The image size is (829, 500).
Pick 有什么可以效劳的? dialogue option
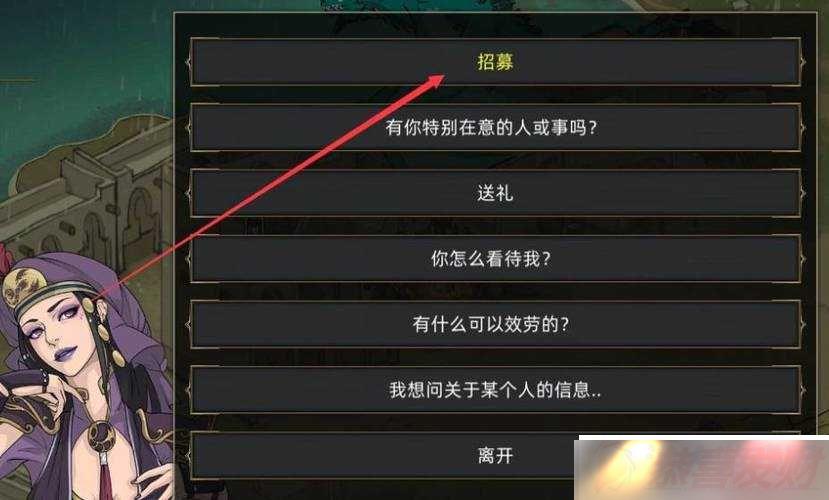(x=495, y=324)
